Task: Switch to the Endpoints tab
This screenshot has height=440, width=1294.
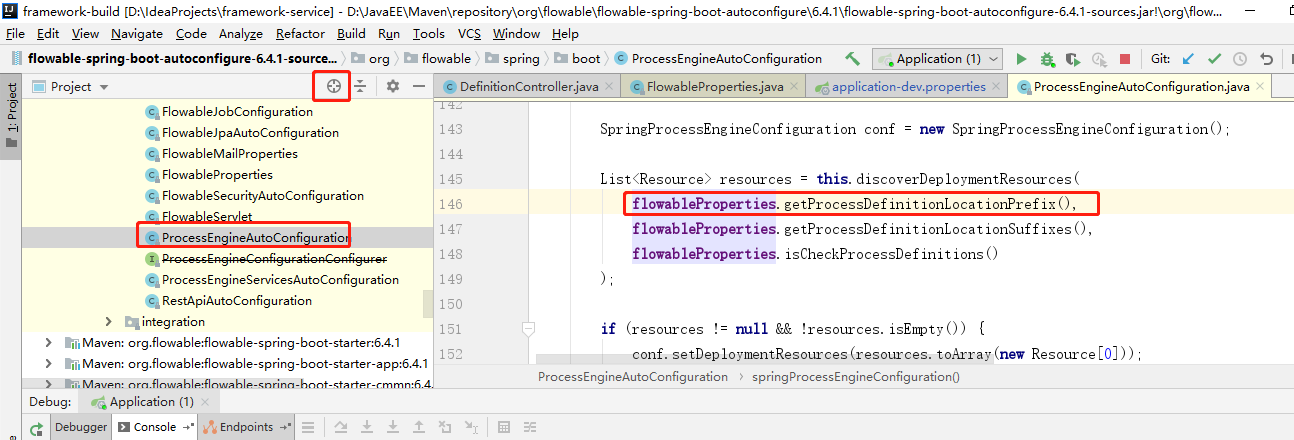Action: pyautogui.click(x=247, y=427)
